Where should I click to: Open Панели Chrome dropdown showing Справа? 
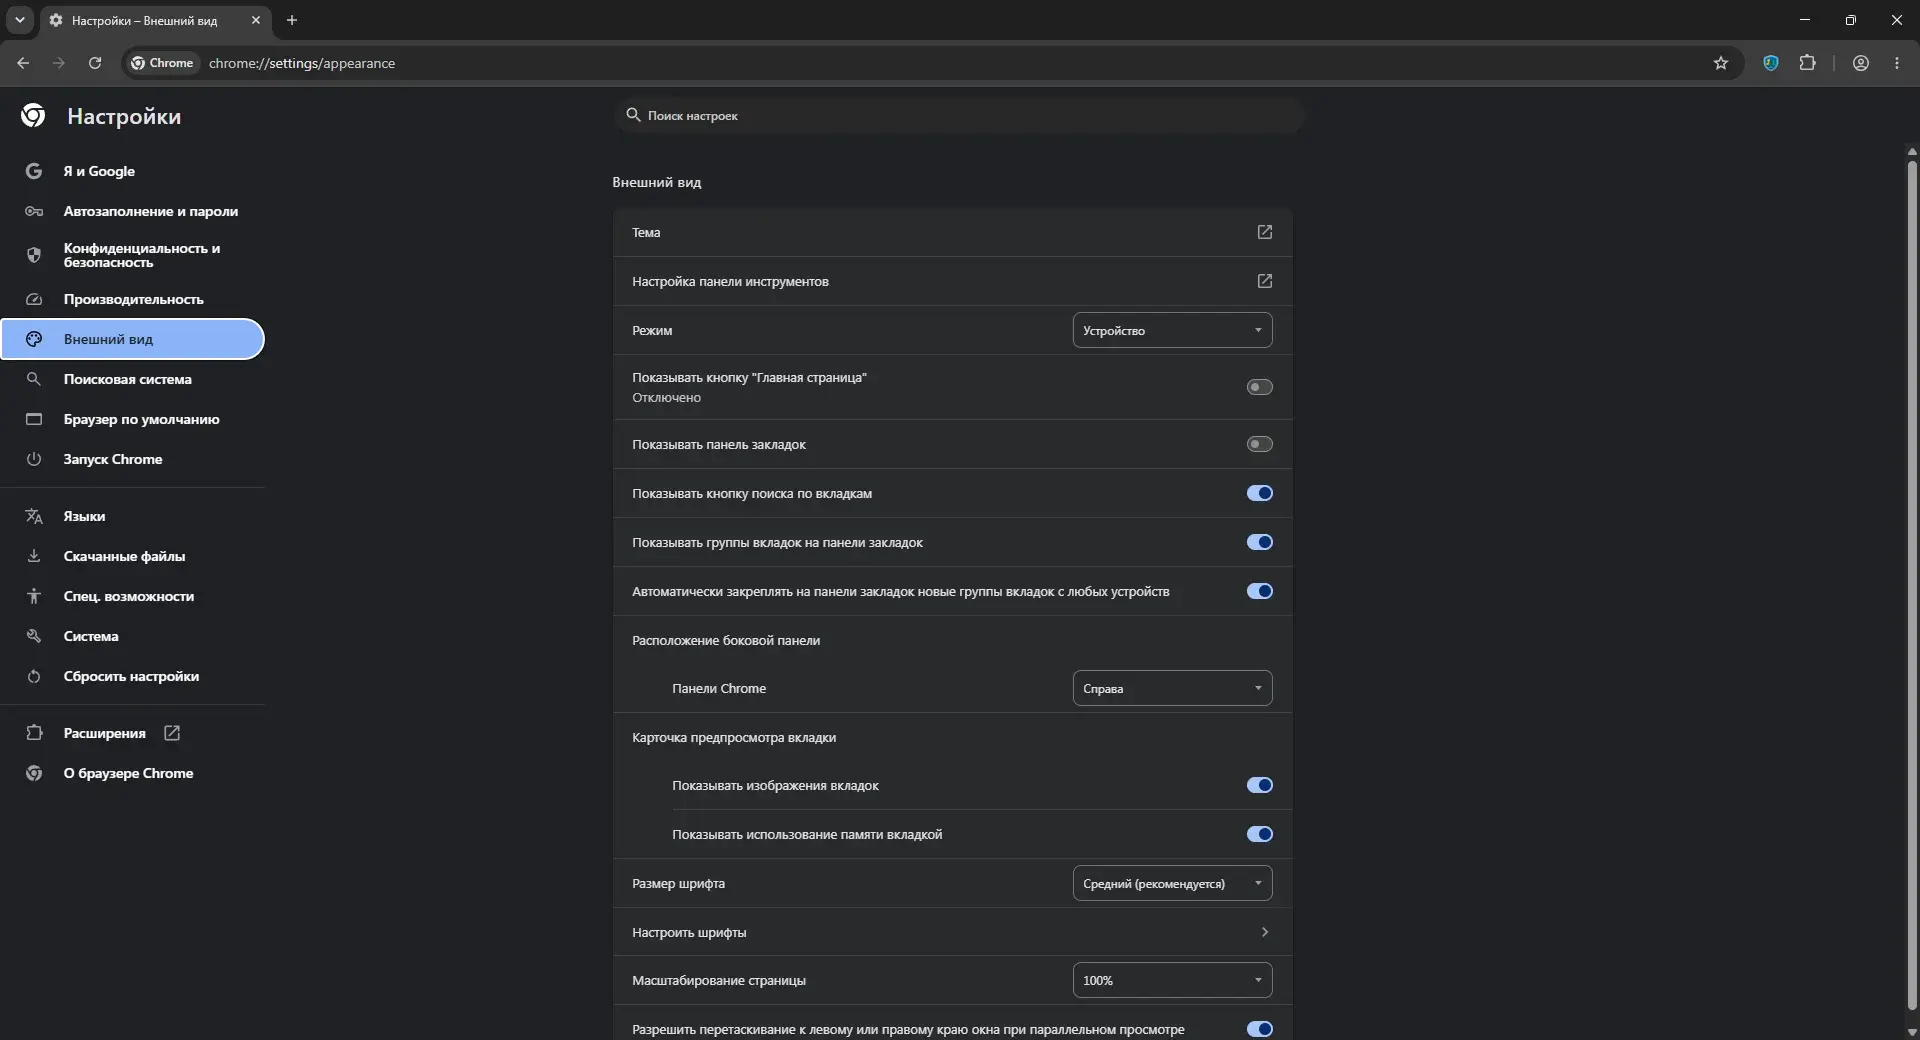pos(1172,688)
